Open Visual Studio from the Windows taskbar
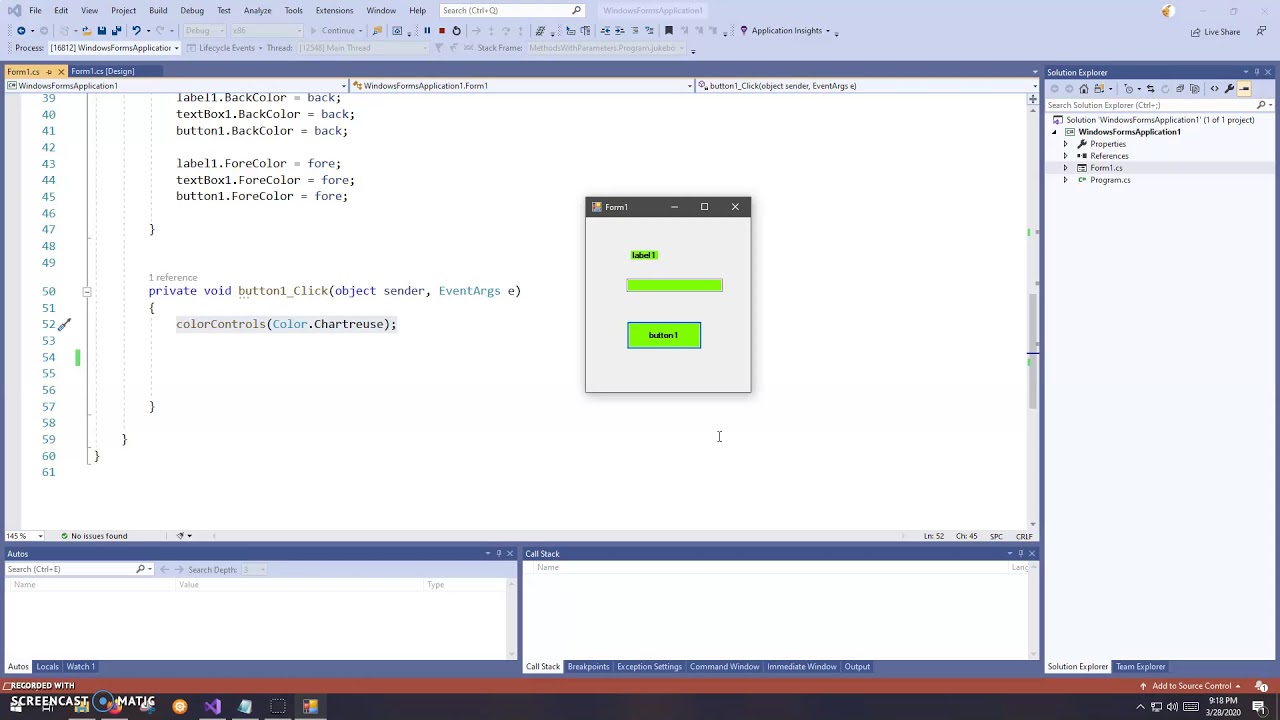Viewport: 1280px width, 720px height. [212, 706]
